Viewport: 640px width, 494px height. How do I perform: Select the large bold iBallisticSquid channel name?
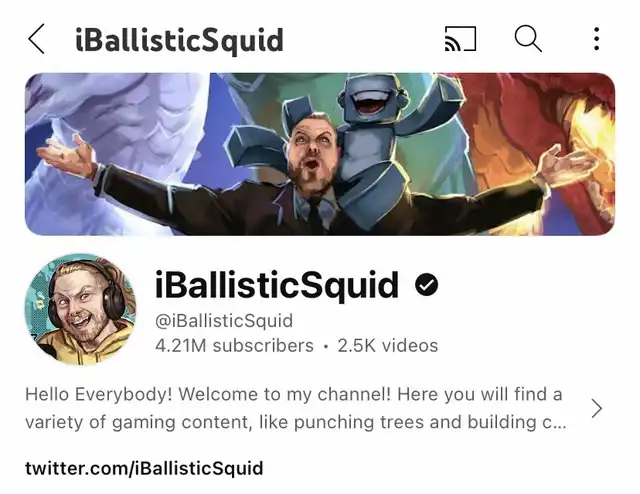coord(277,285)
